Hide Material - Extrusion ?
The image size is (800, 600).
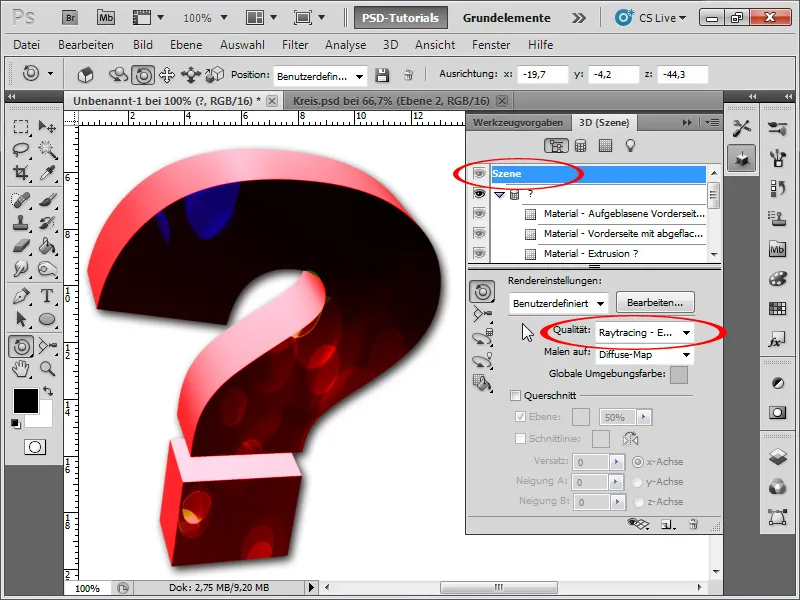(x=479, y=253)
